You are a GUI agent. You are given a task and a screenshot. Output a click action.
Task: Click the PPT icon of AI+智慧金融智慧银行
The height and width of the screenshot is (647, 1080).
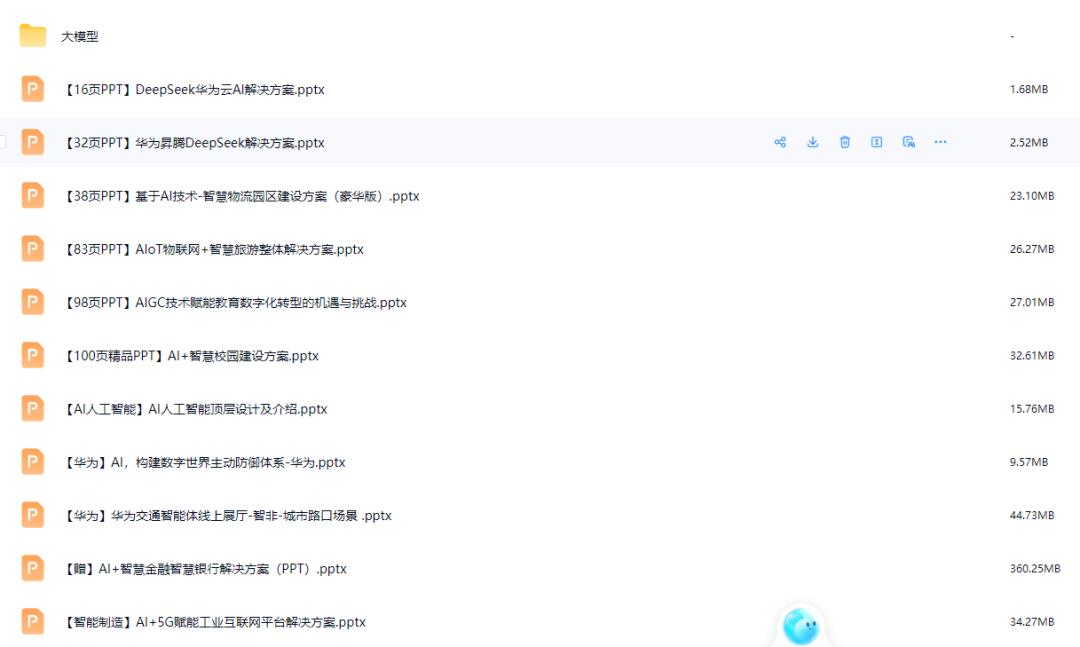click(x=32, y=568)
